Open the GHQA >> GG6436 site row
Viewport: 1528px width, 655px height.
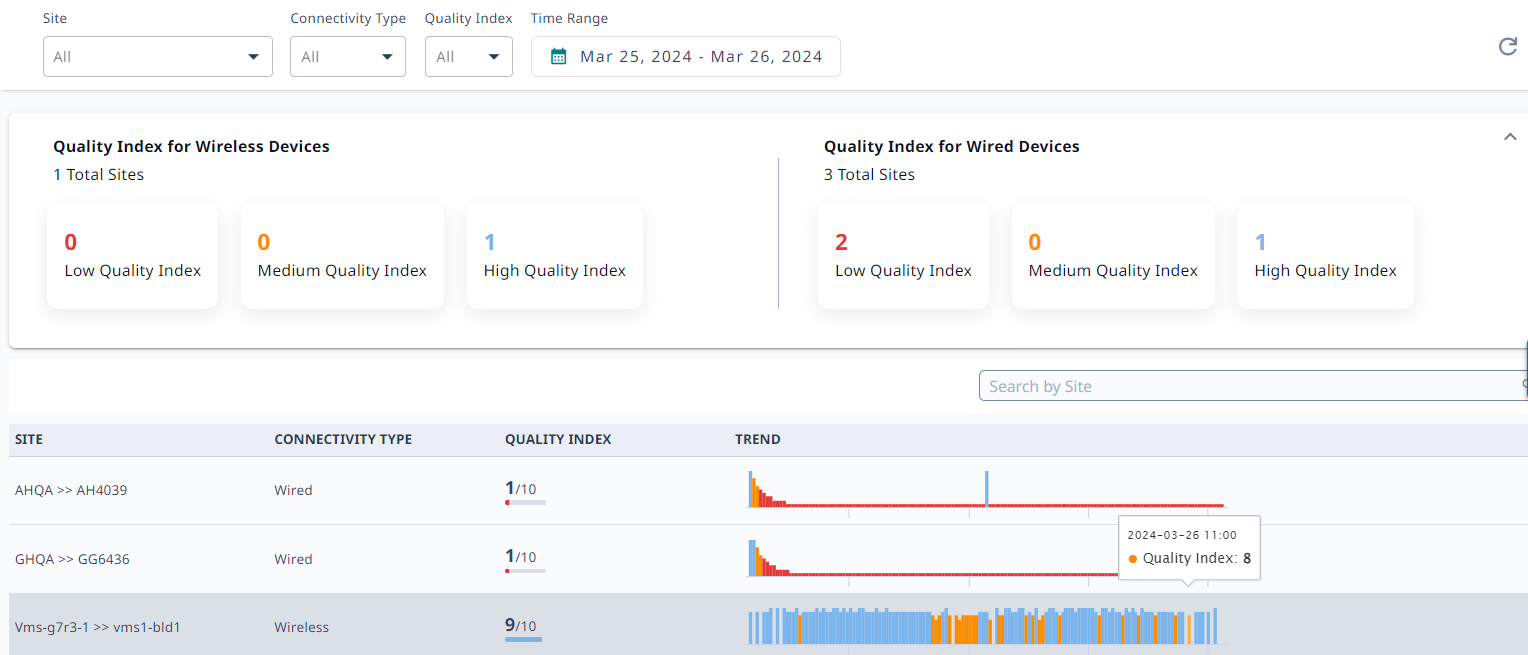[x=72, y=559]
